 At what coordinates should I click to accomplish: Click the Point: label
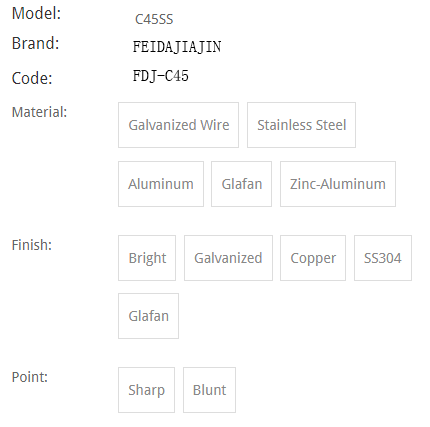click(x=30, y=377)
